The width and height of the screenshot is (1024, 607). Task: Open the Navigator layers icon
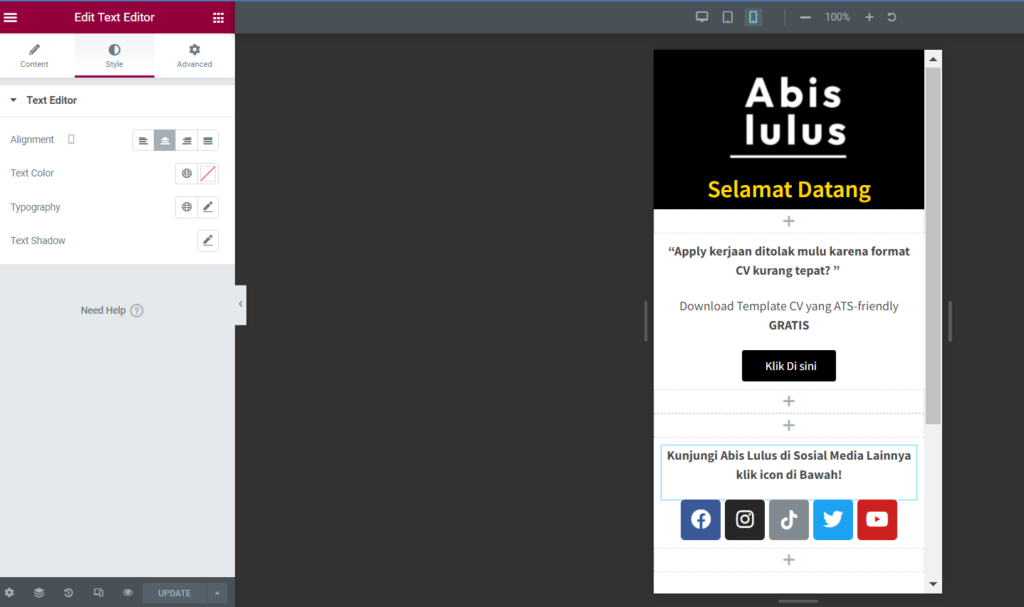tap(39, 593)
